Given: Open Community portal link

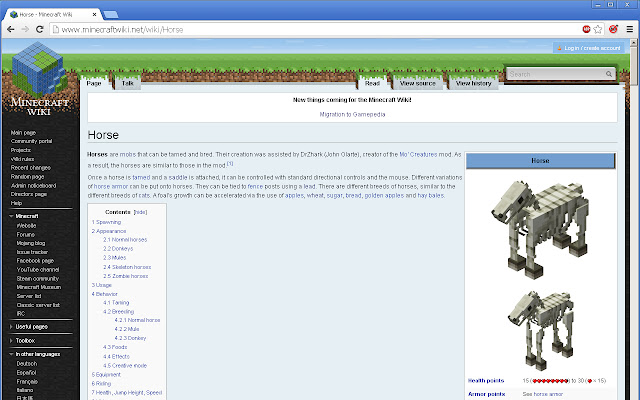Looking at the screenshot, I should click(31, 141).
